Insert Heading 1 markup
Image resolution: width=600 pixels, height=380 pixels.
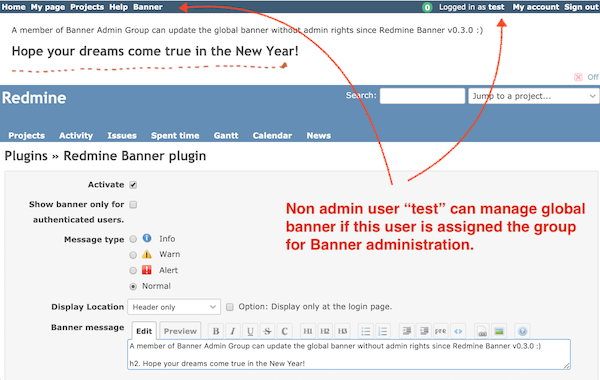click(x=308, y=331)
